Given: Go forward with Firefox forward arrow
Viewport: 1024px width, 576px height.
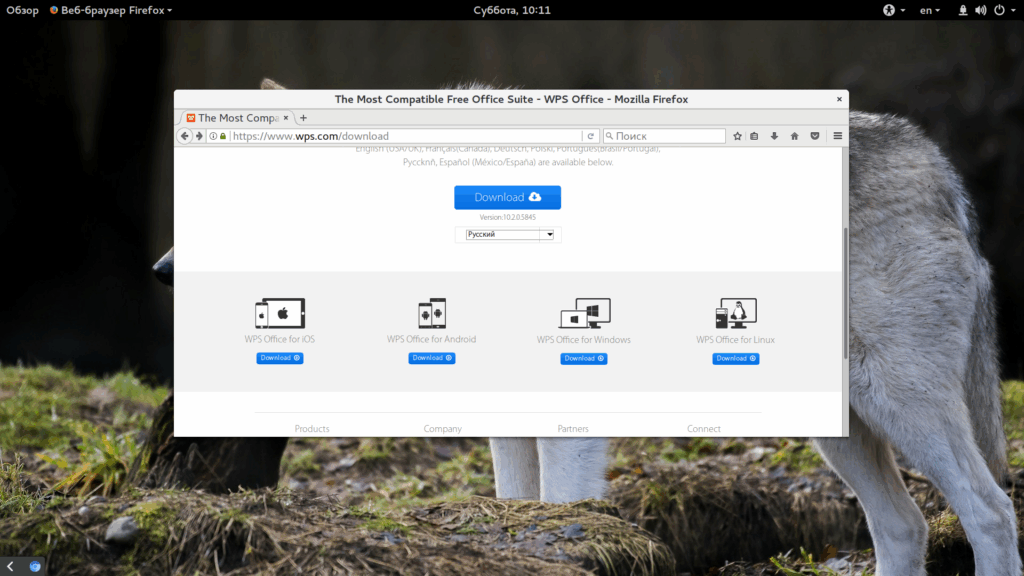Looking at the screenshot, I should [199, 136].
